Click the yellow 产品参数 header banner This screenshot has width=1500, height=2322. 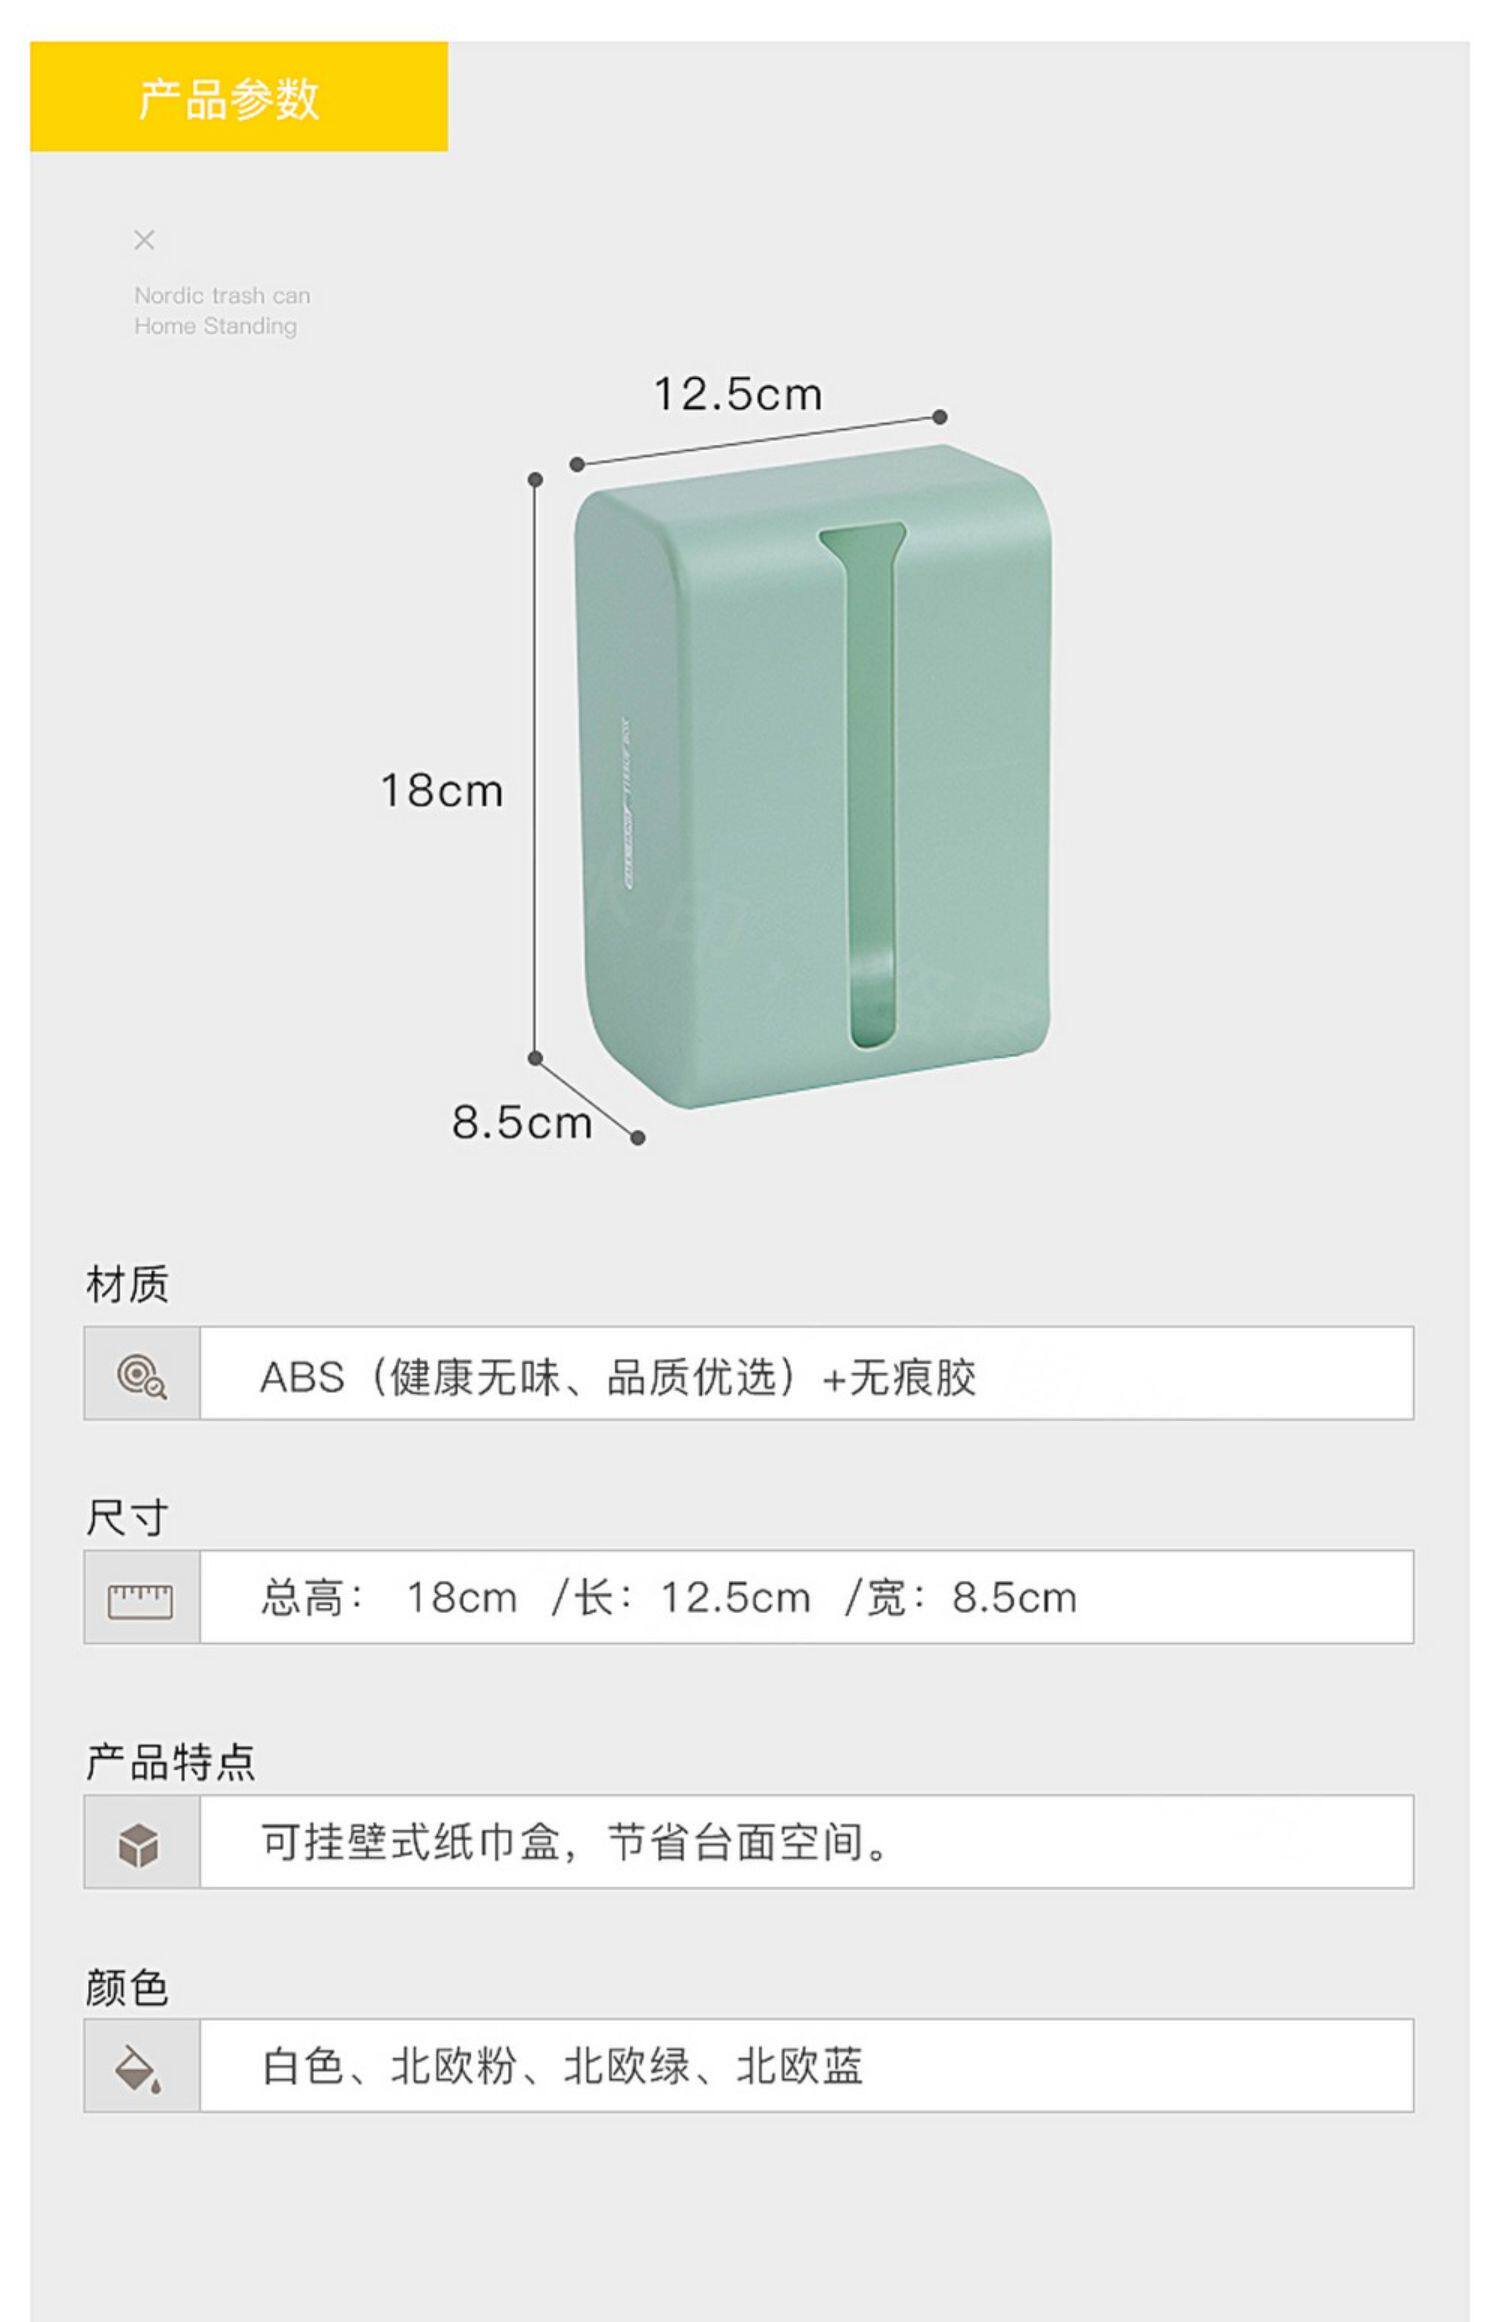[x=238, y=97]
